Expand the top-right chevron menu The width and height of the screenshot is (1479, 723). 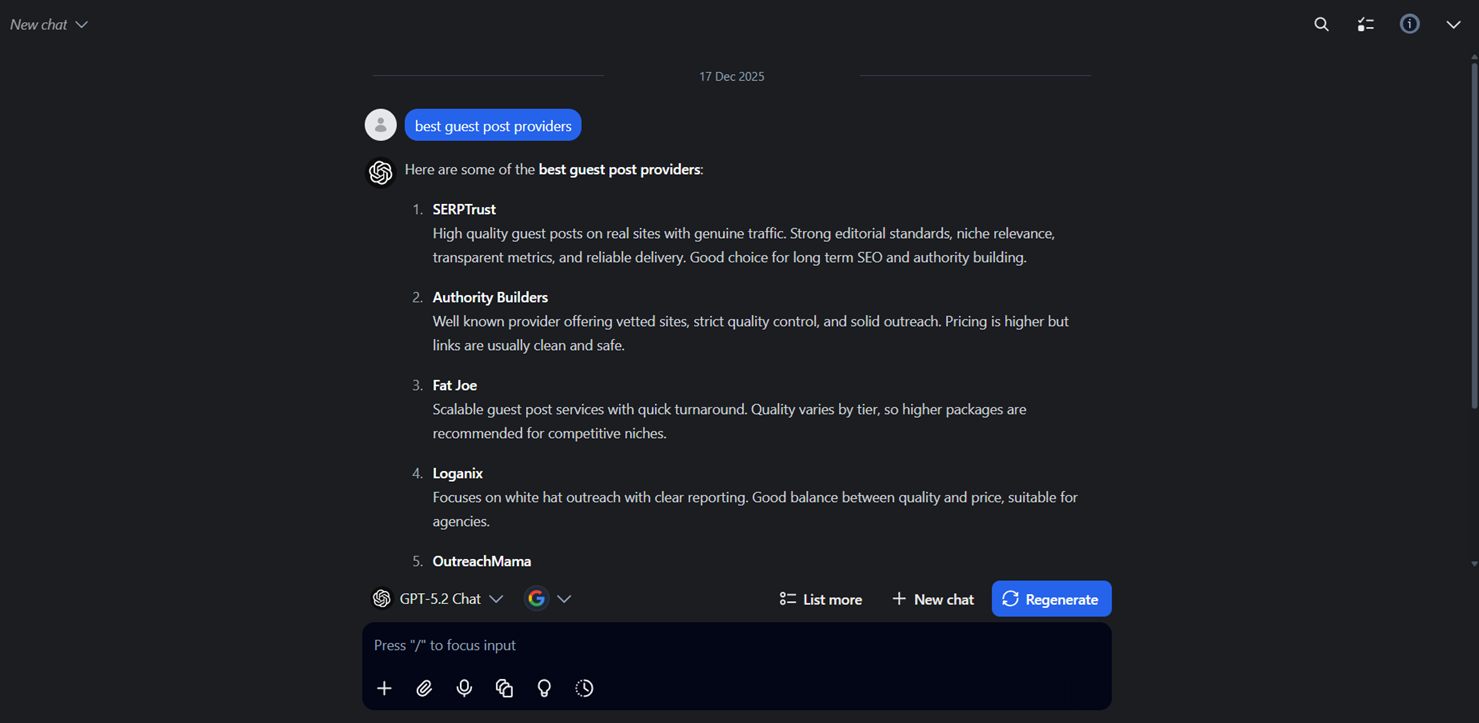click(x=1453, y=24)
